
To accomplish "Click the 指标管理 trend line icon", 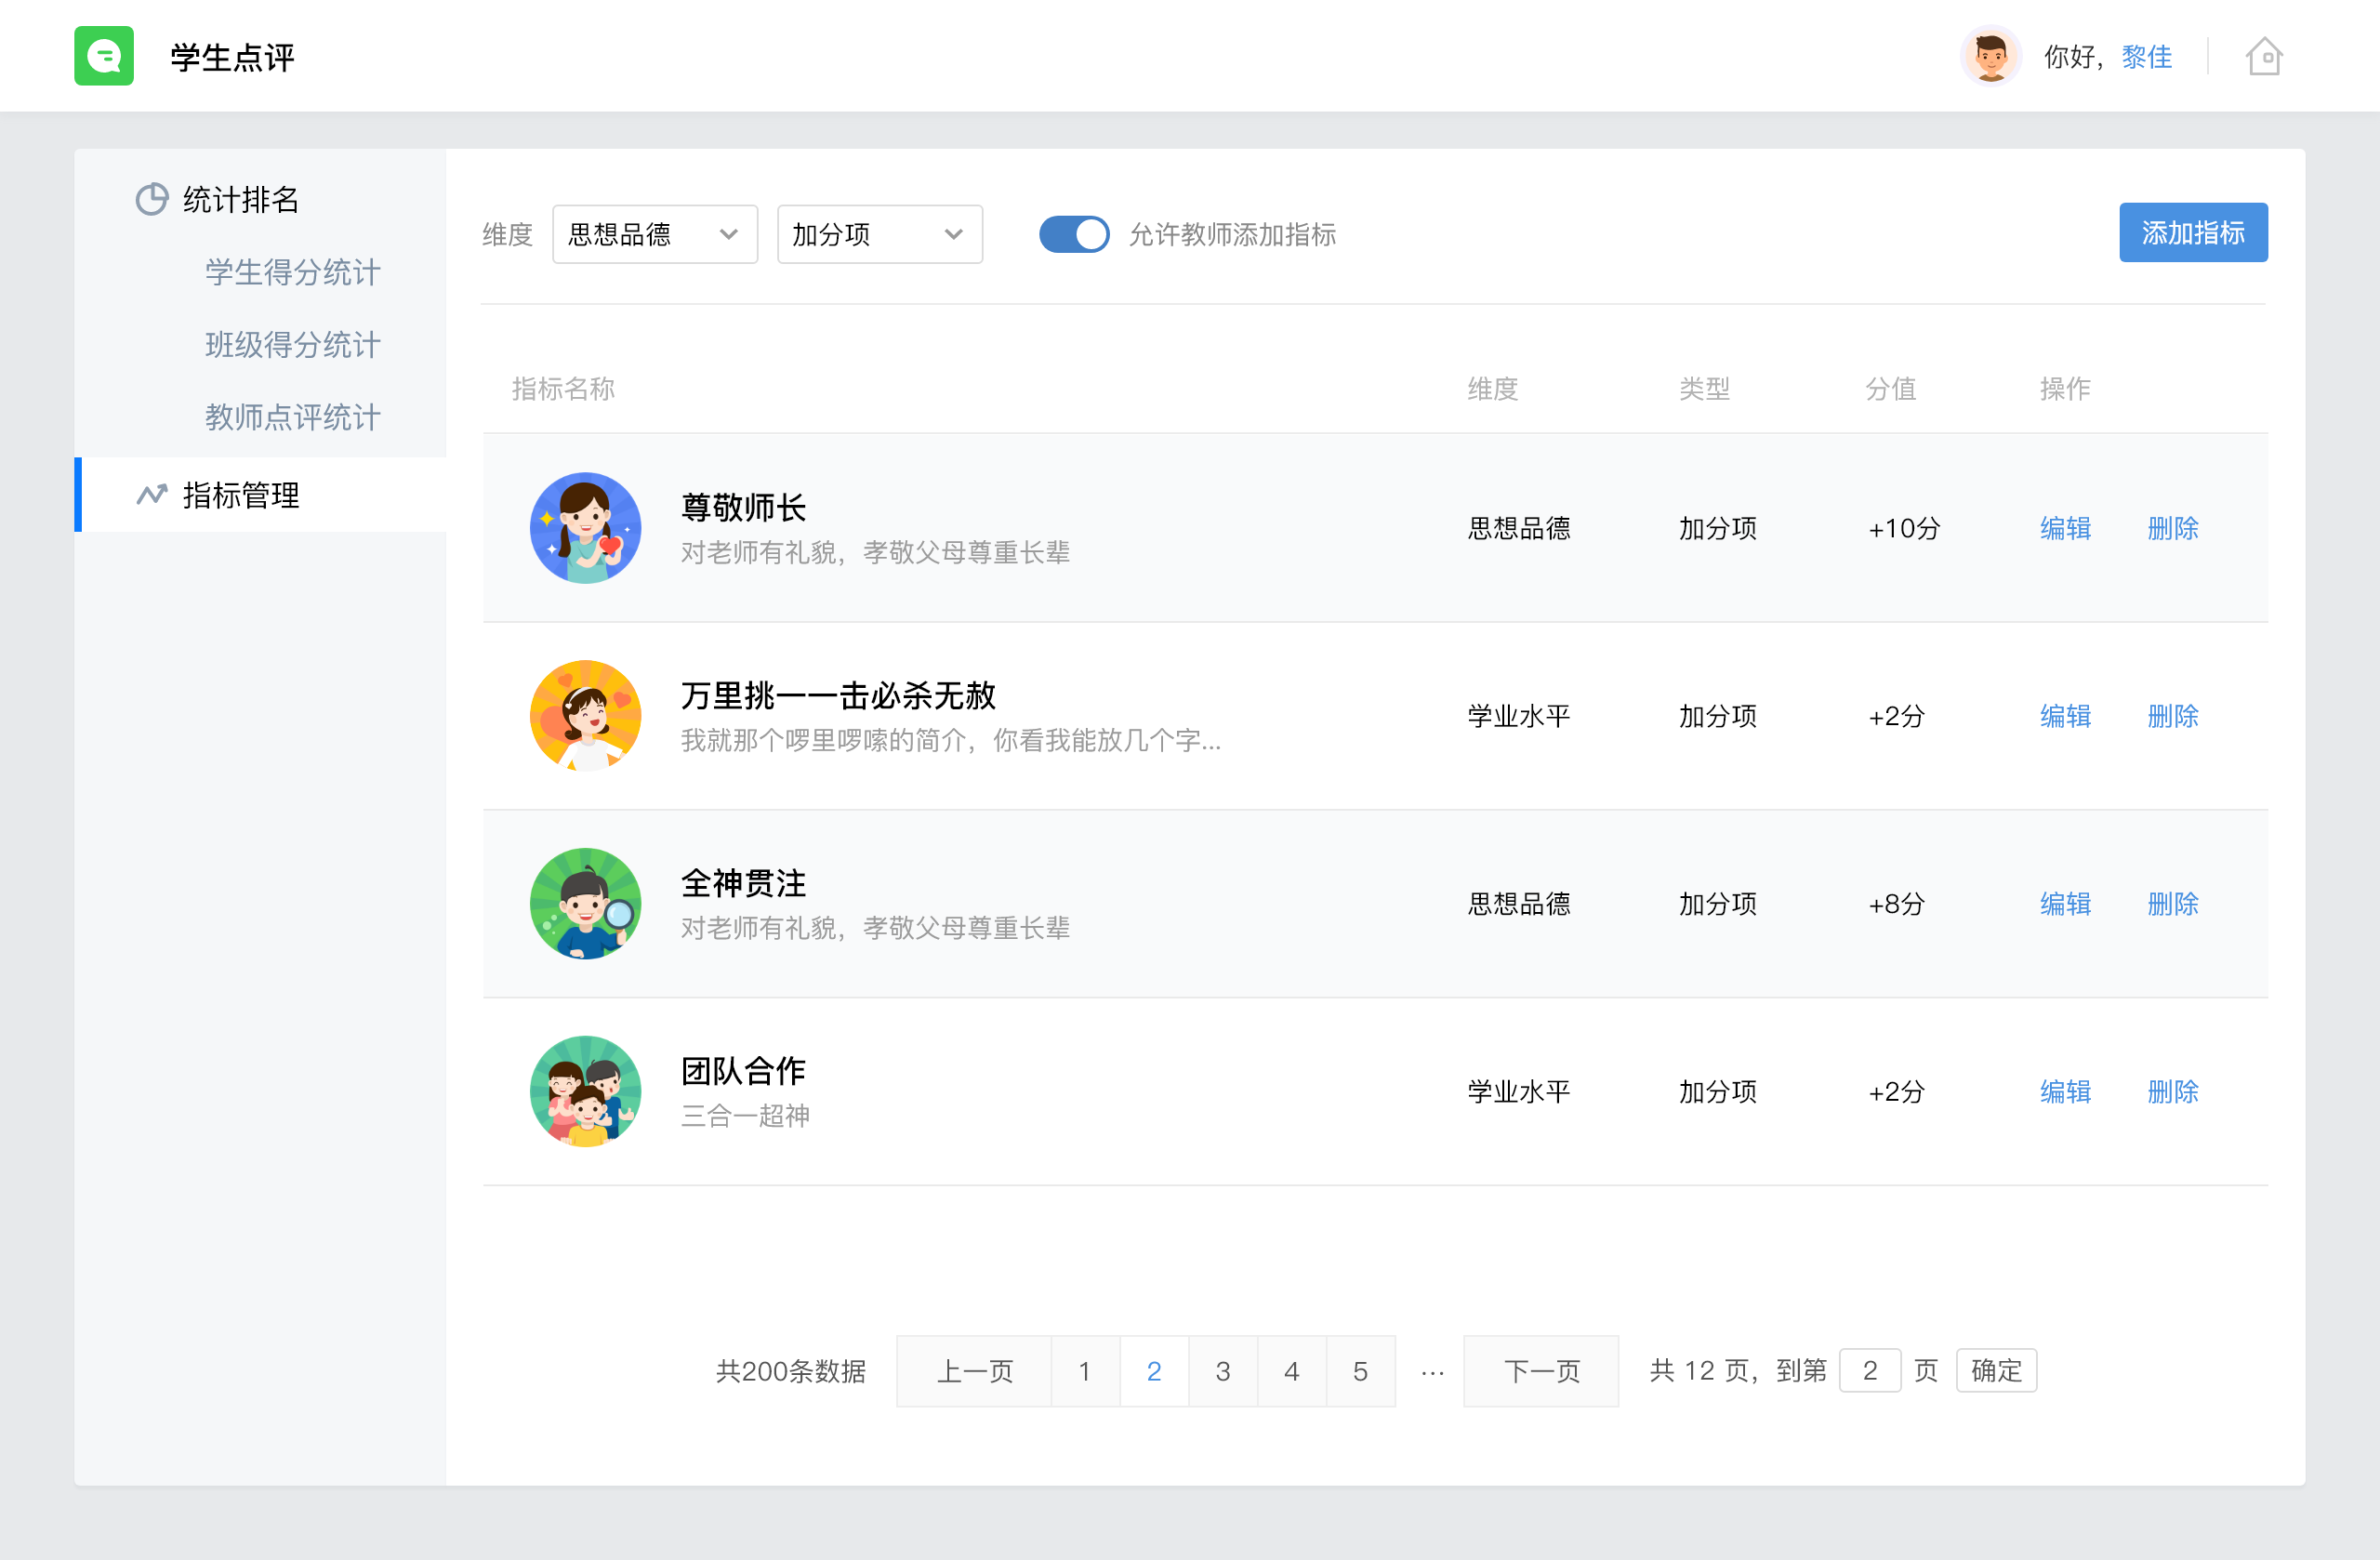I will click(x=150, y=494).
